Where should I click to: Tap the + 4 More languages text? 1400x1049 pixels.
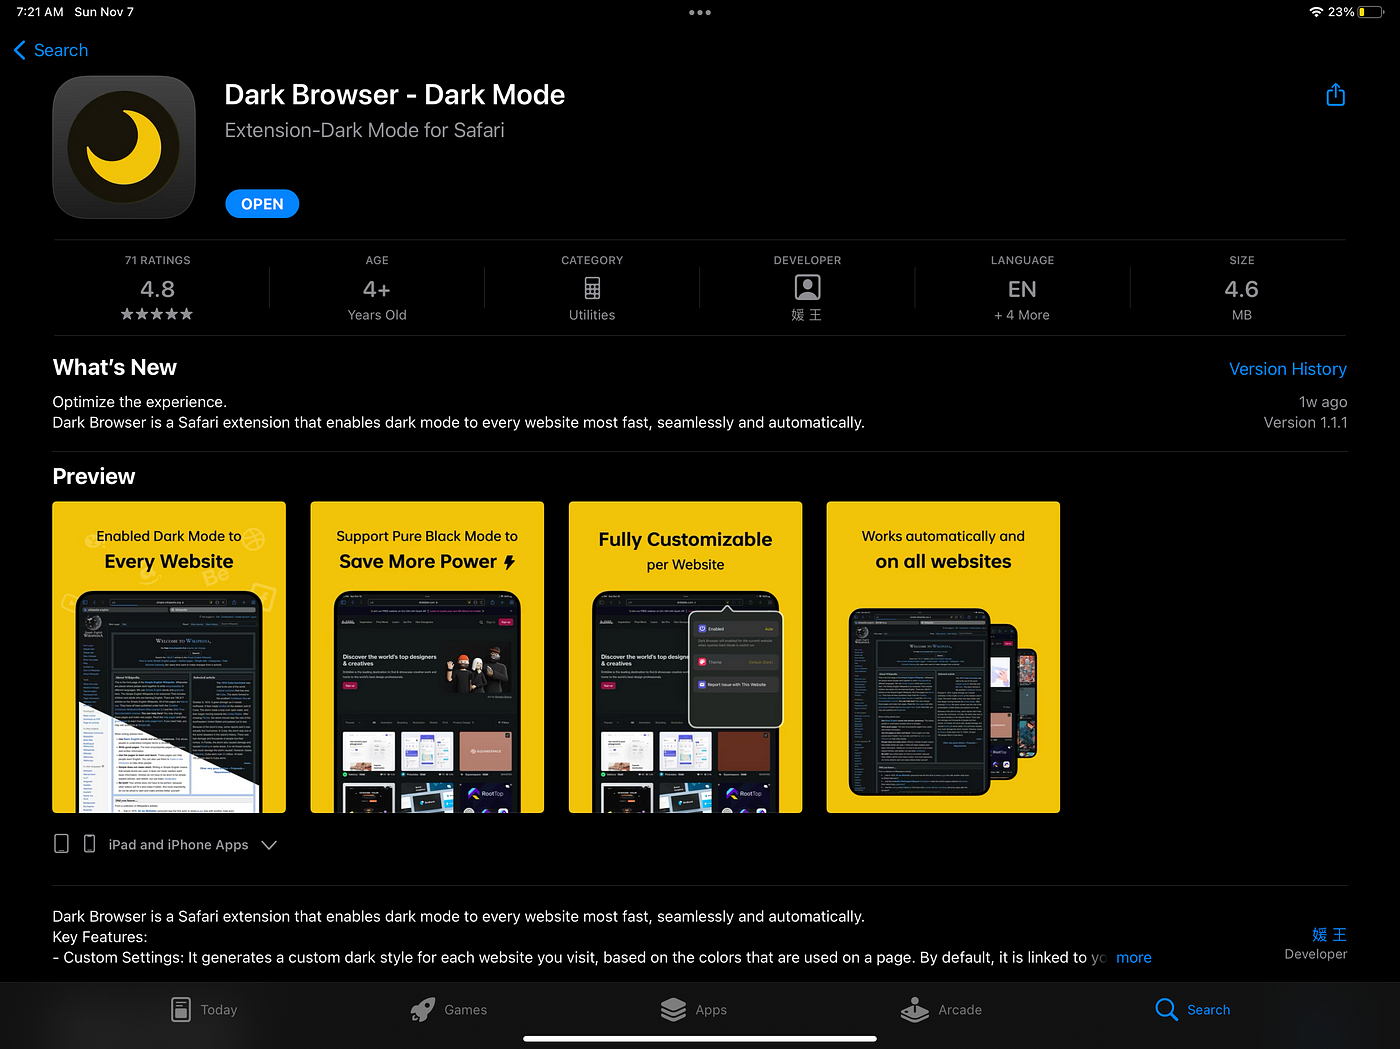[x=1022, y=315]
